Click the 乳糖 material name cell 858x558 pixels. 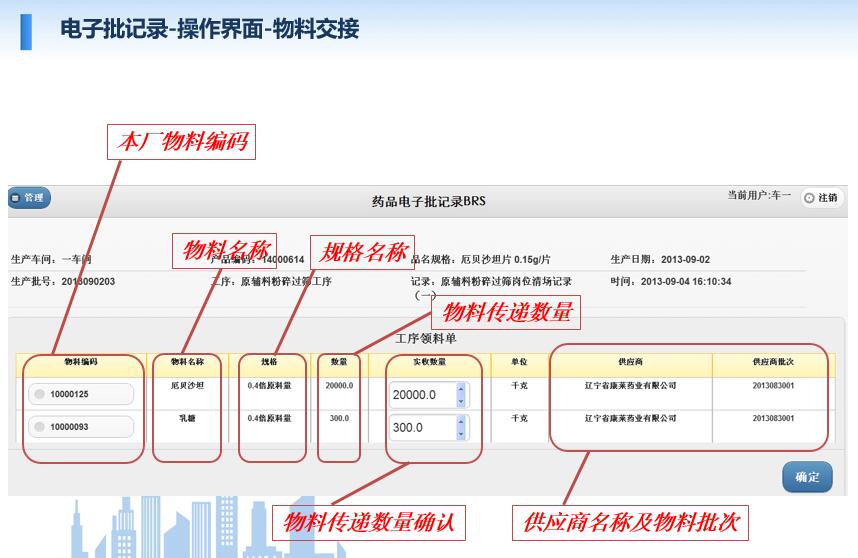(x=187, y=419)
